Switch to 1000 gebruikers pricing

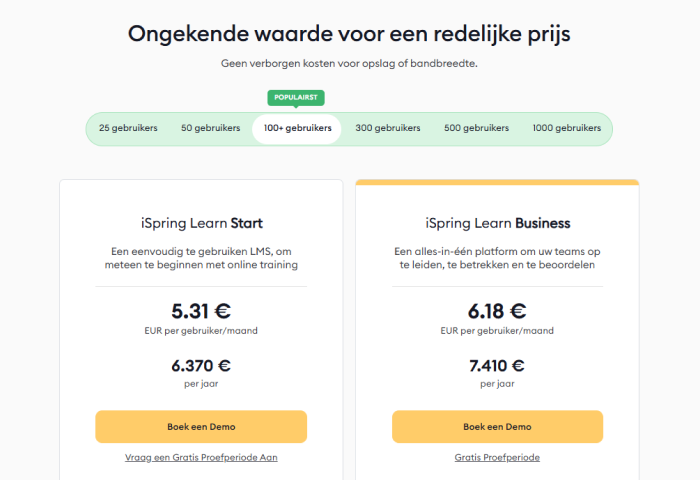566,128
